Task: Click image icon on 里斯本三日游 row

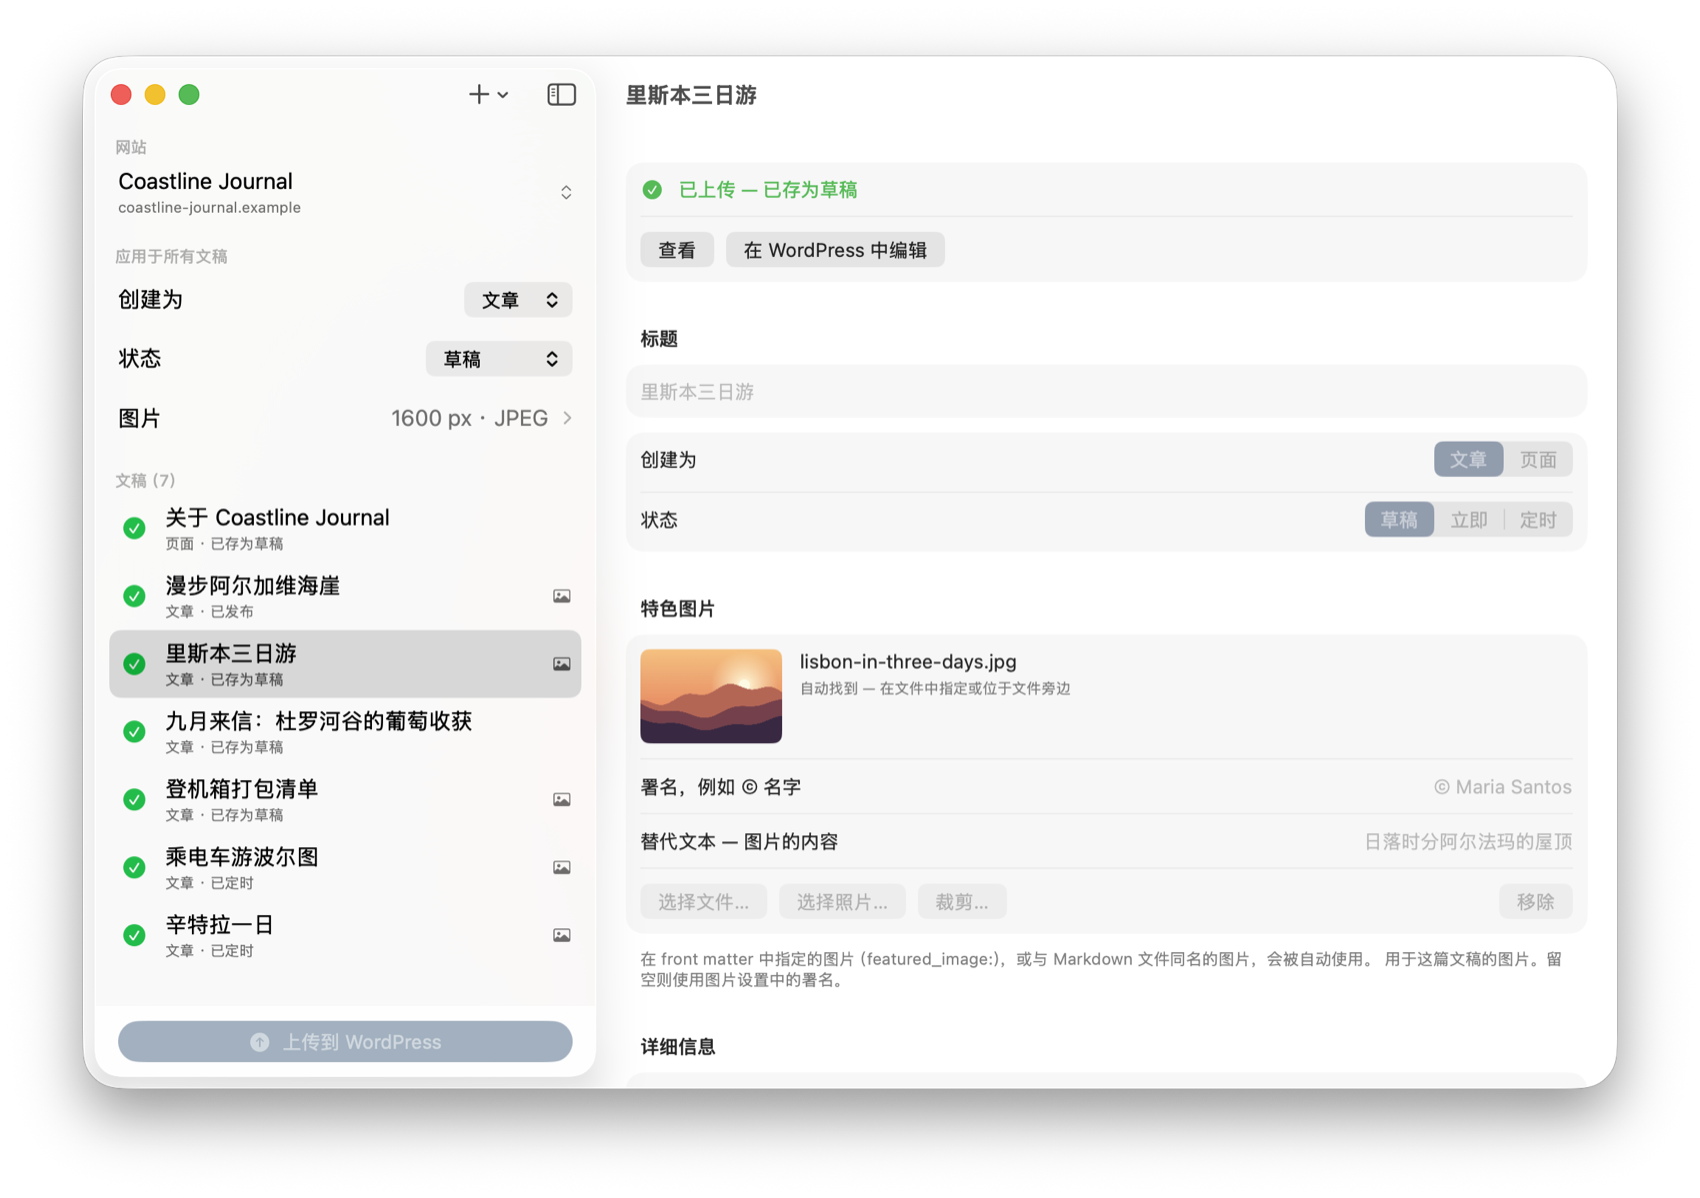Action: click(562, 664)
